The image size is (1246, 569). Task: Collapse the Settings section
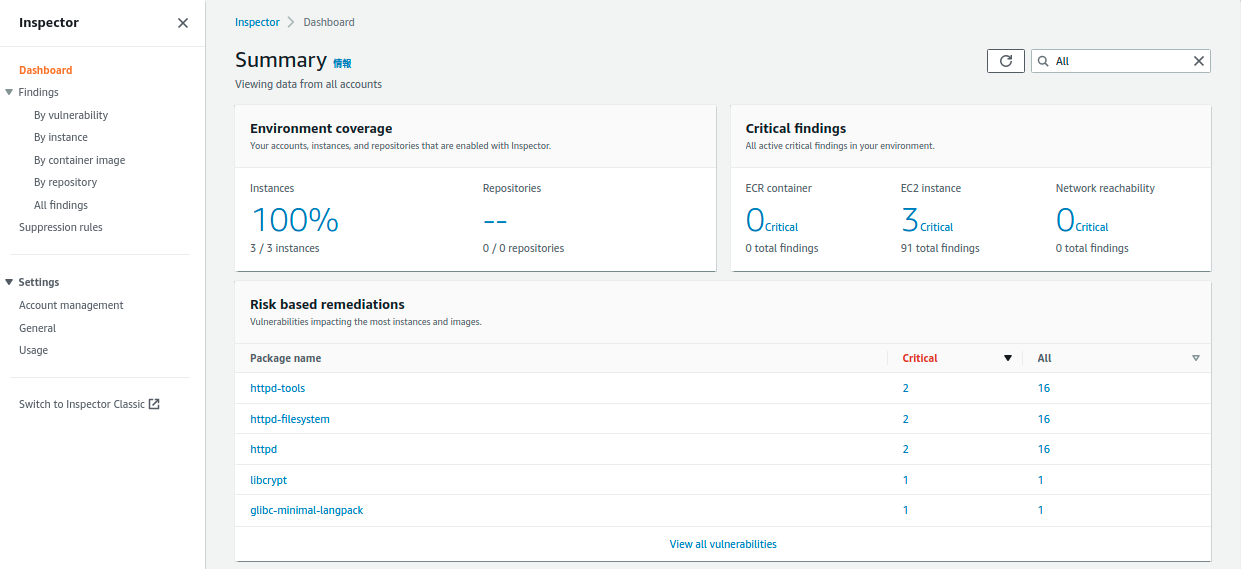9,282
